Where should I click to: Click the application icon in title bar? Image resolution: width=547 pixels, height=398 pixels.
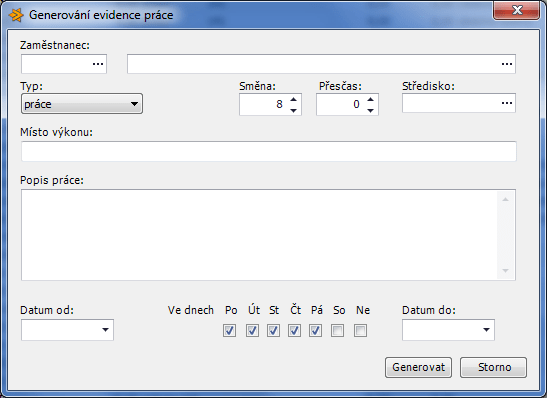[x=16, y=15]
